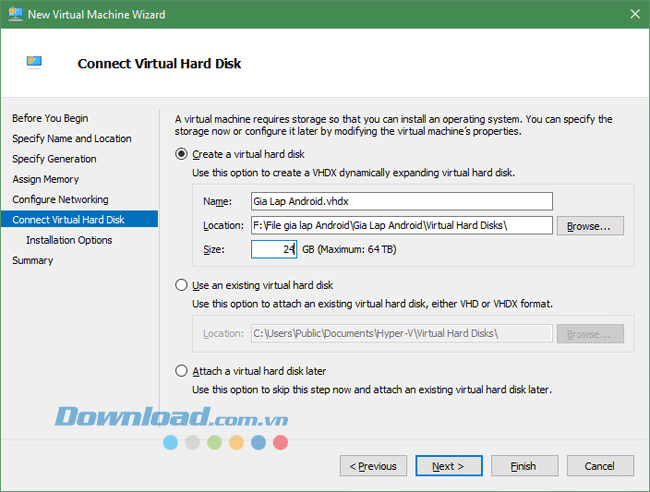Click the 'New Virtual Machine Wizard' title text
Image resolution: width=650 pixels, height=492 pixels.
[x=96, y=15]
